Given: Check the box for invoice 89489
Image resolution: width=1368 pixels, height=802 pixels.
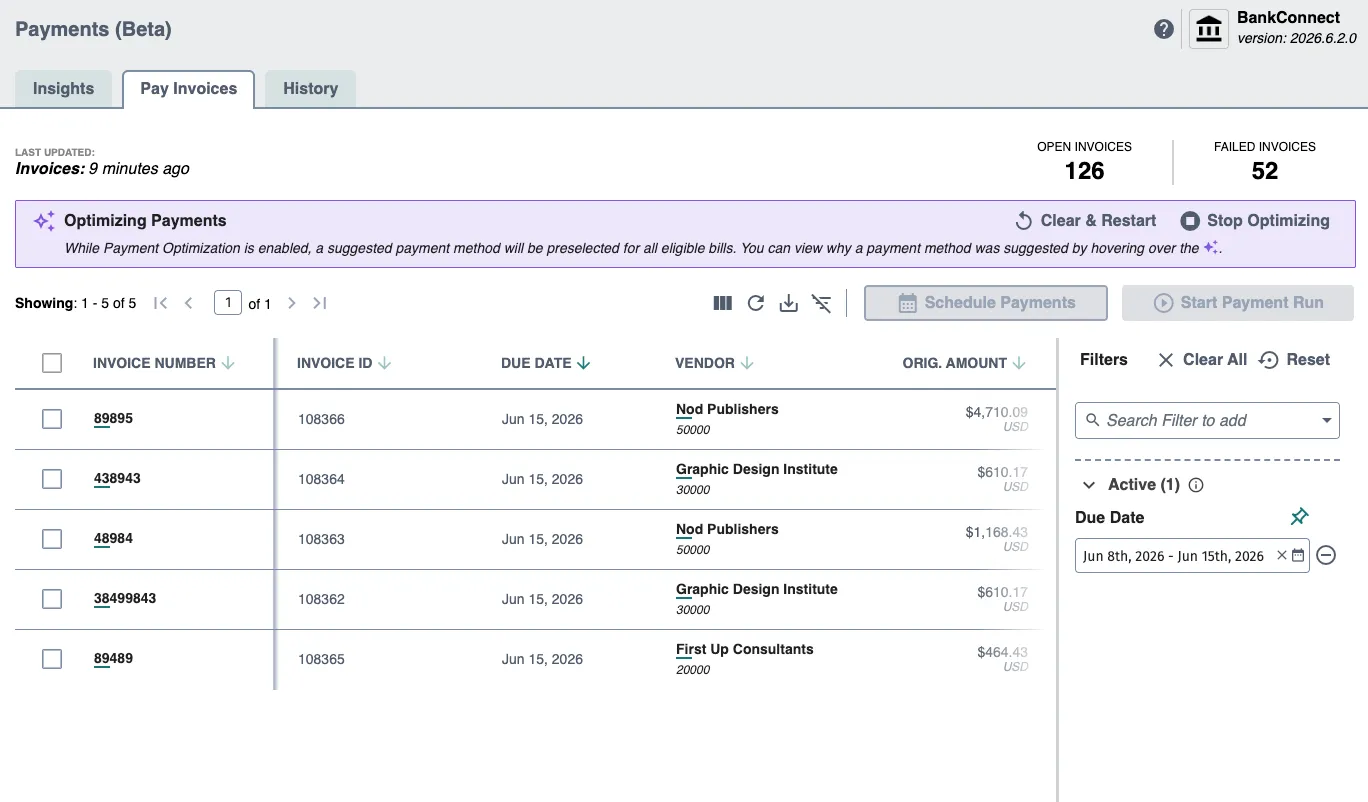Looking at the screenshot, I should click(x=52, y=659).
